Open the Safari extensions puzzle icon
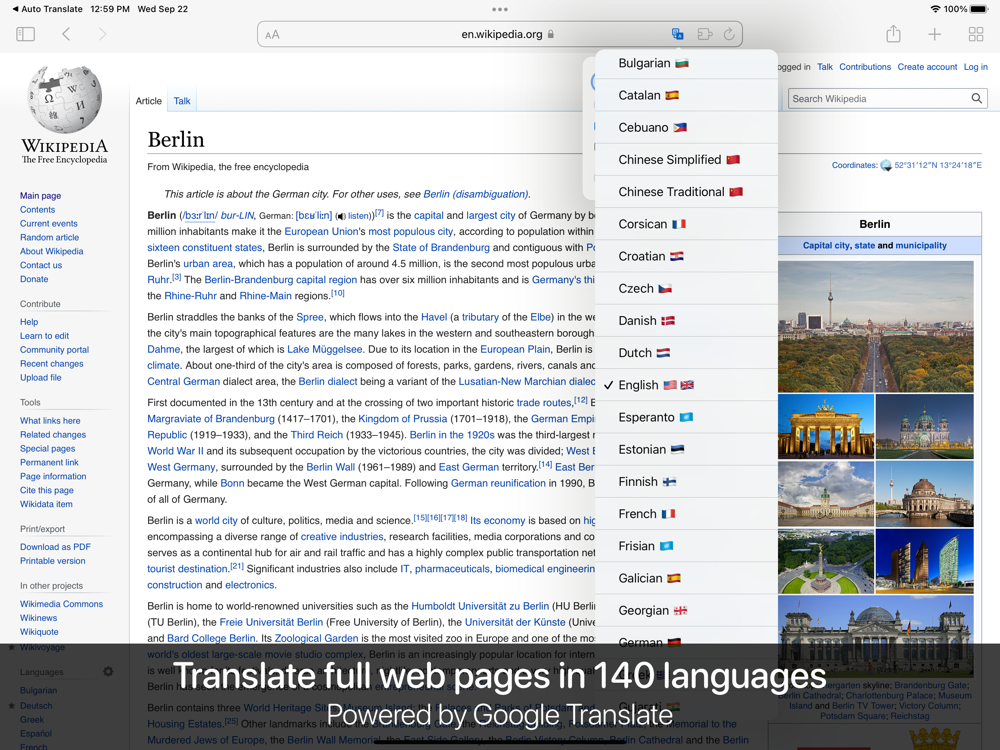The height and width of the screenshot is (750, 1000). point(704,34)
